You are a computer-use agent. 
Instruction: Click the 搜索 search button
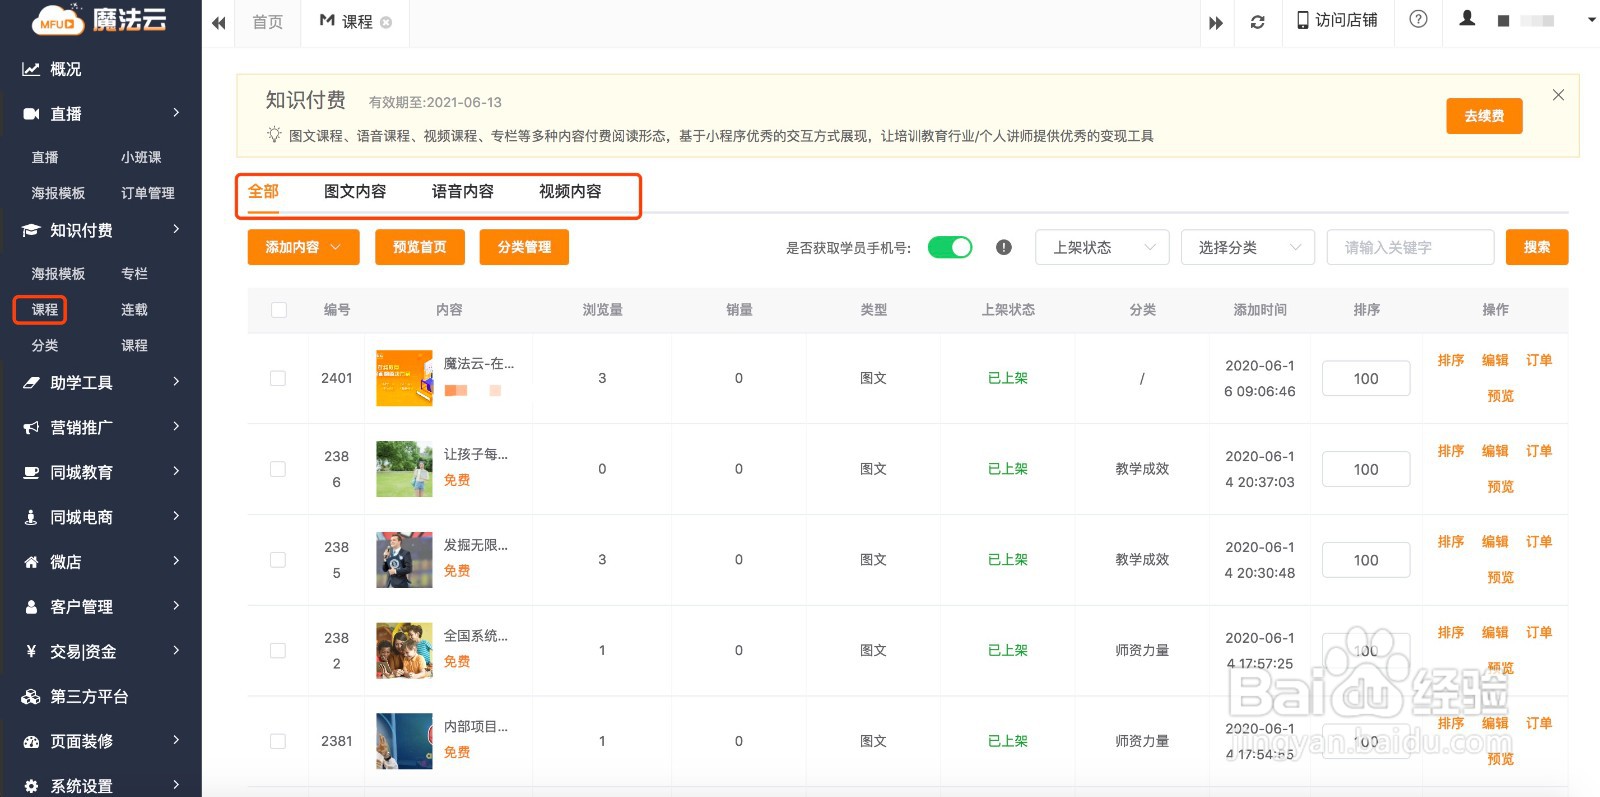[1536, 248]
